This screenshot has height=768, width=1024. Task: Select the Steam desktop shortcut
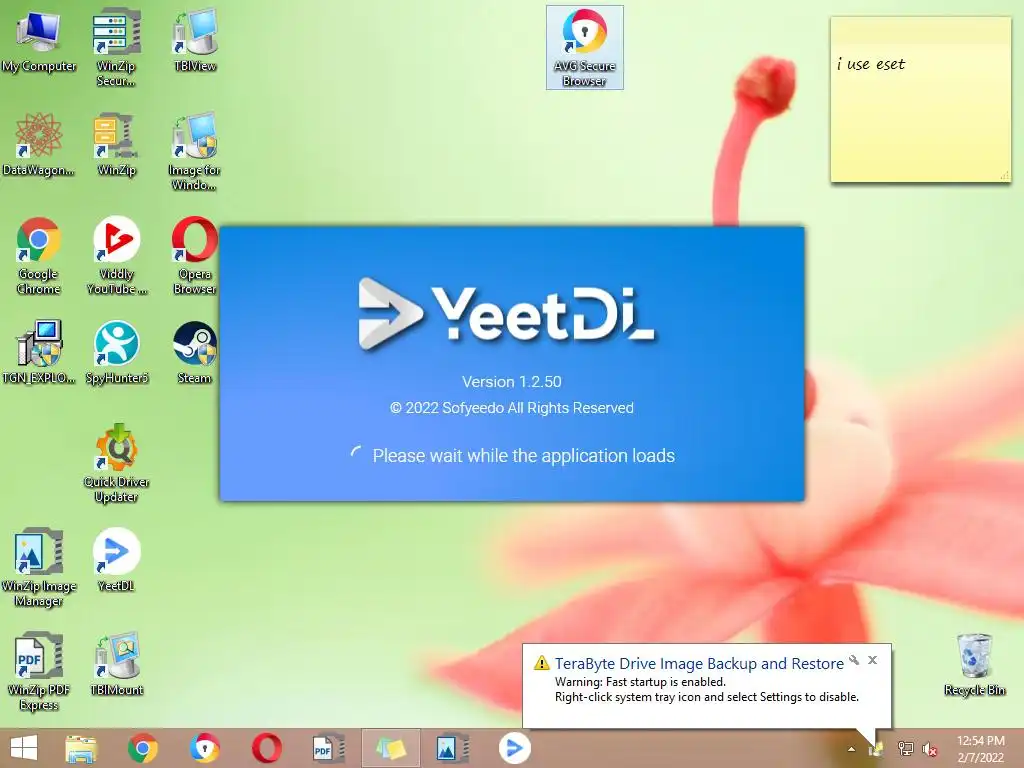pos(195,353)
